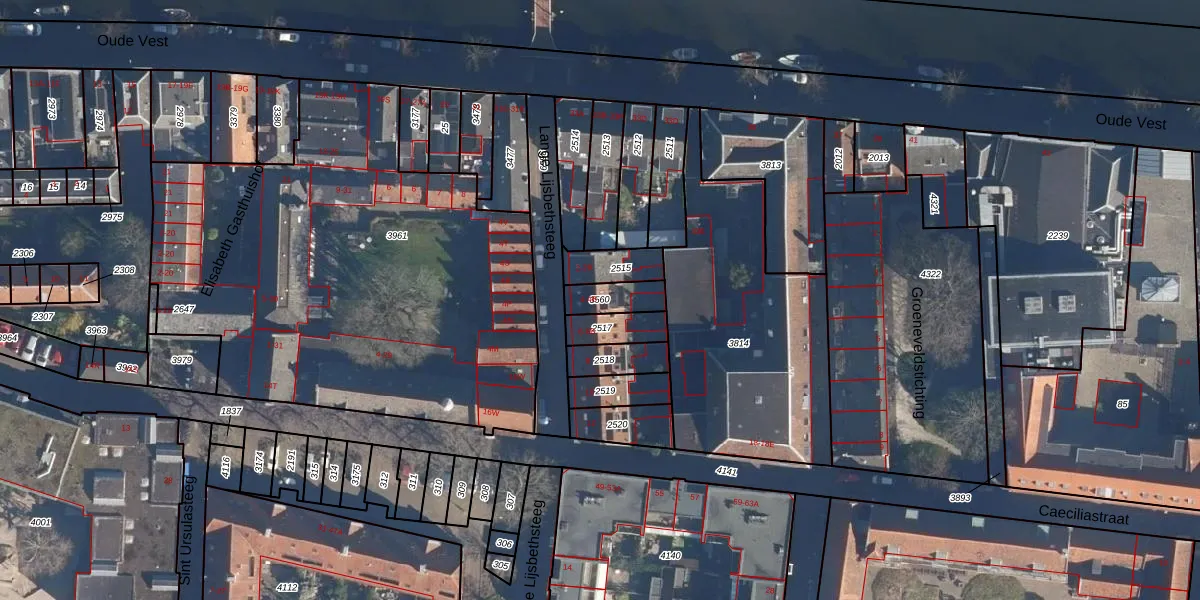Click parcel label 4112
The width and height of the screenshot is (1200, 600).
[287, 587]
